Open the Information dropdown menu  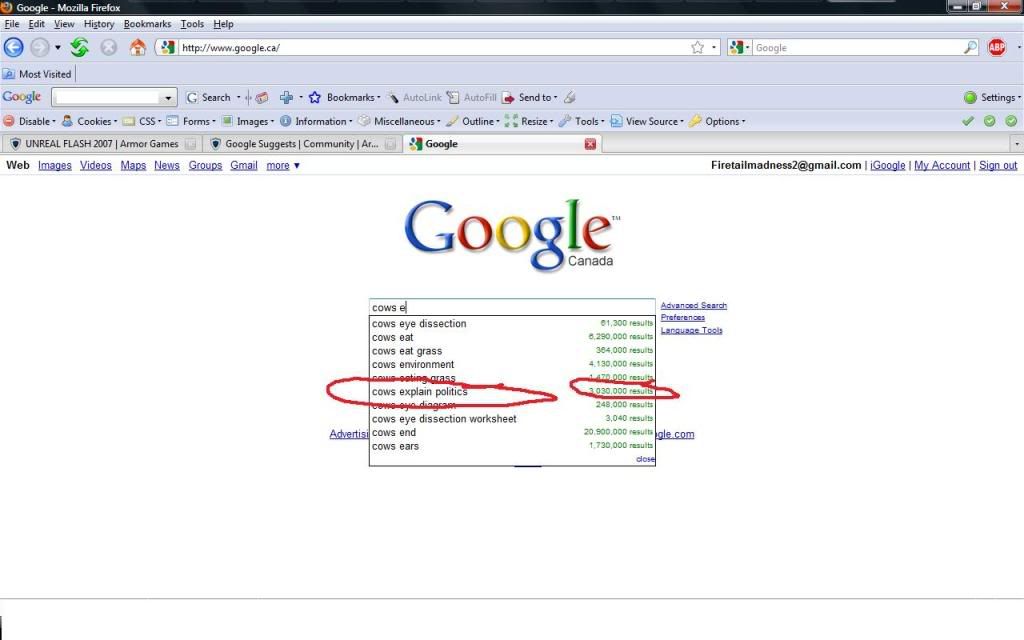coord(316,121)
